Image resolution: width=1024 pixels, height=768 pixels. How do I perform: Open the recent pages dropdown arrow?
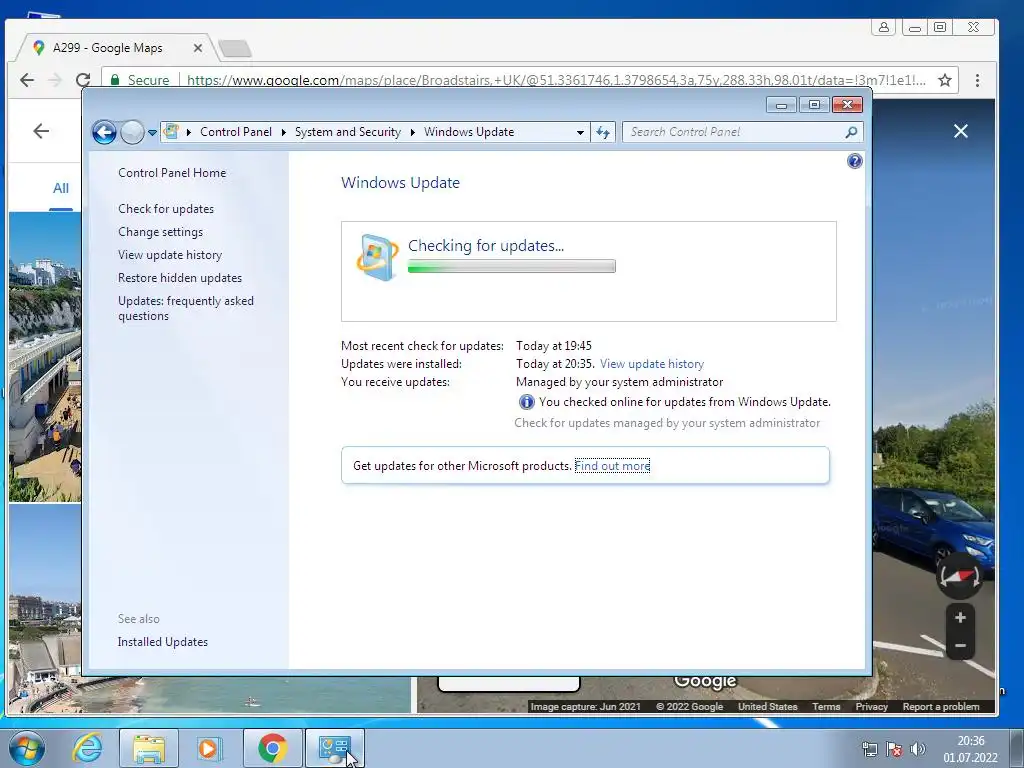click(x=152, y=133)
